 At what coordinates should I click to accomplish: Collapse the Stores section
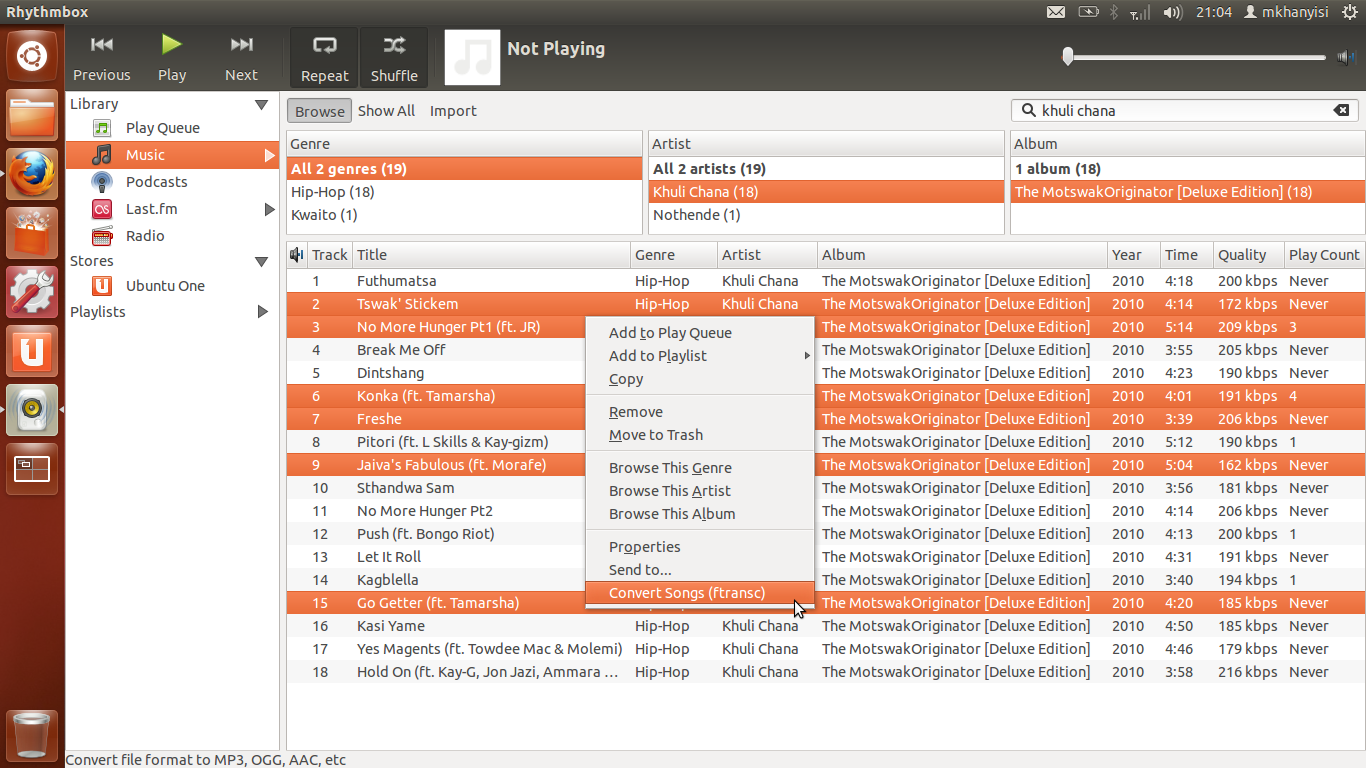(261, 261)
